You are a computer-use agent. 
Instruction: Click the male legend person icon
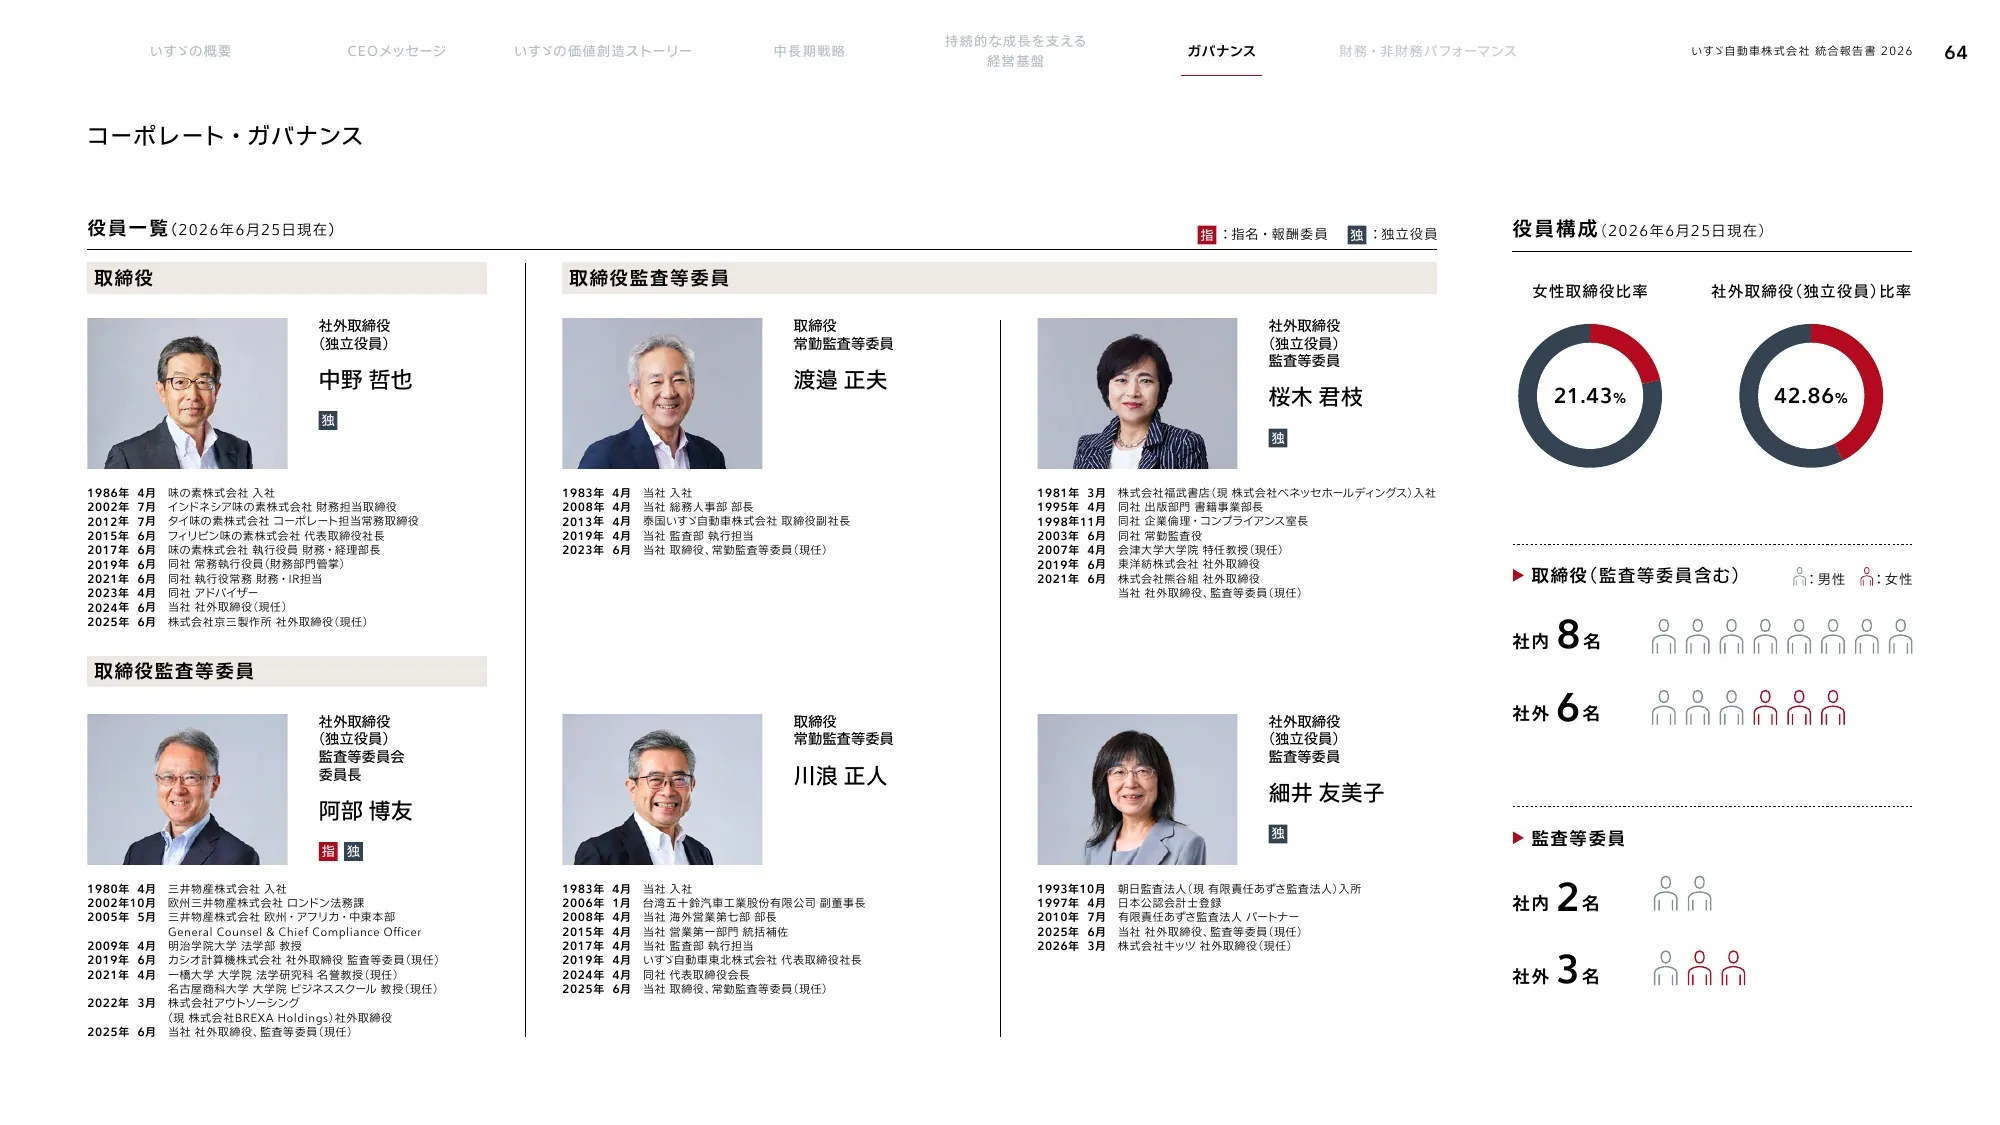pyautogui.click(x=1799, y=577)
